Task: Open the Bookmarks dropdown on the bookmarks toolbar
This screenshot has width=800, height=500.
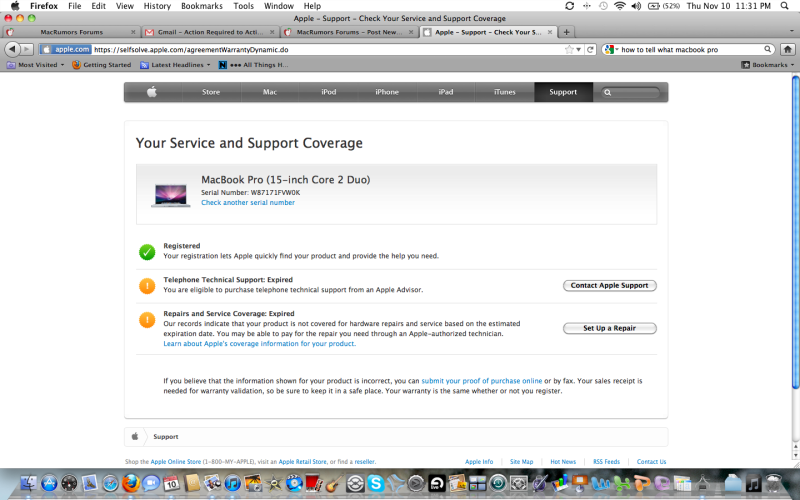Action: [768, 65]
